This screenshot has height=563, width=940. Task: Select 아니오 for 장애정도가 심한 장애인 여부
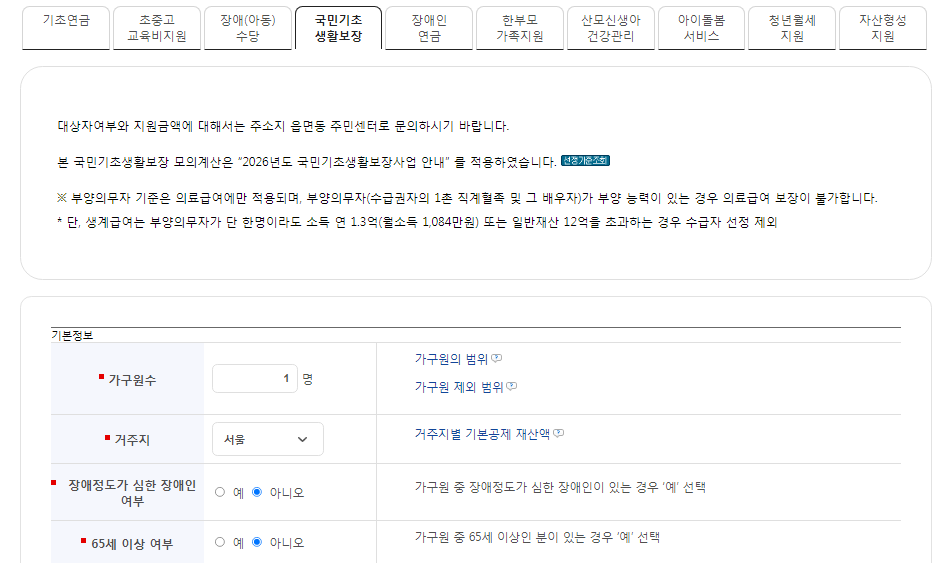[x=257, y=492]
